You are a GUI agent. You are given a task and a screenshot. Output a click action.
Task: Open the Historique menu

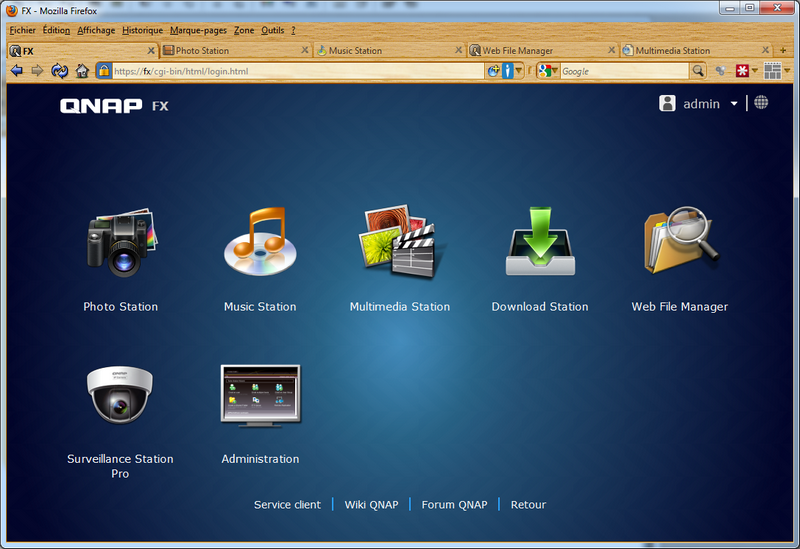tap(142, 30)
